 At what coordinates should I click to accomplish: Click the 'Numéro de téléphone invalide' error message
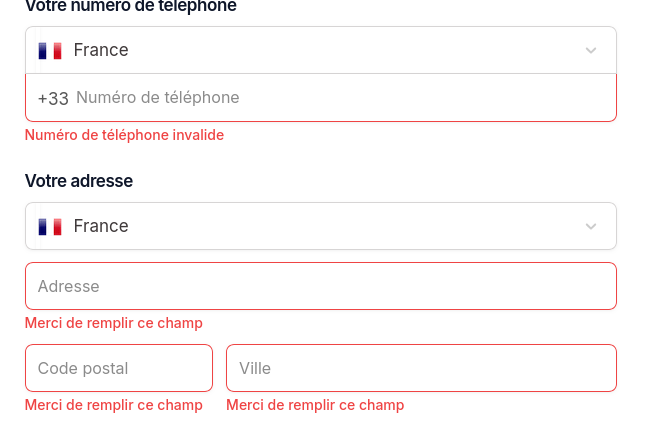pyautogui.click(x=124, y=135)
